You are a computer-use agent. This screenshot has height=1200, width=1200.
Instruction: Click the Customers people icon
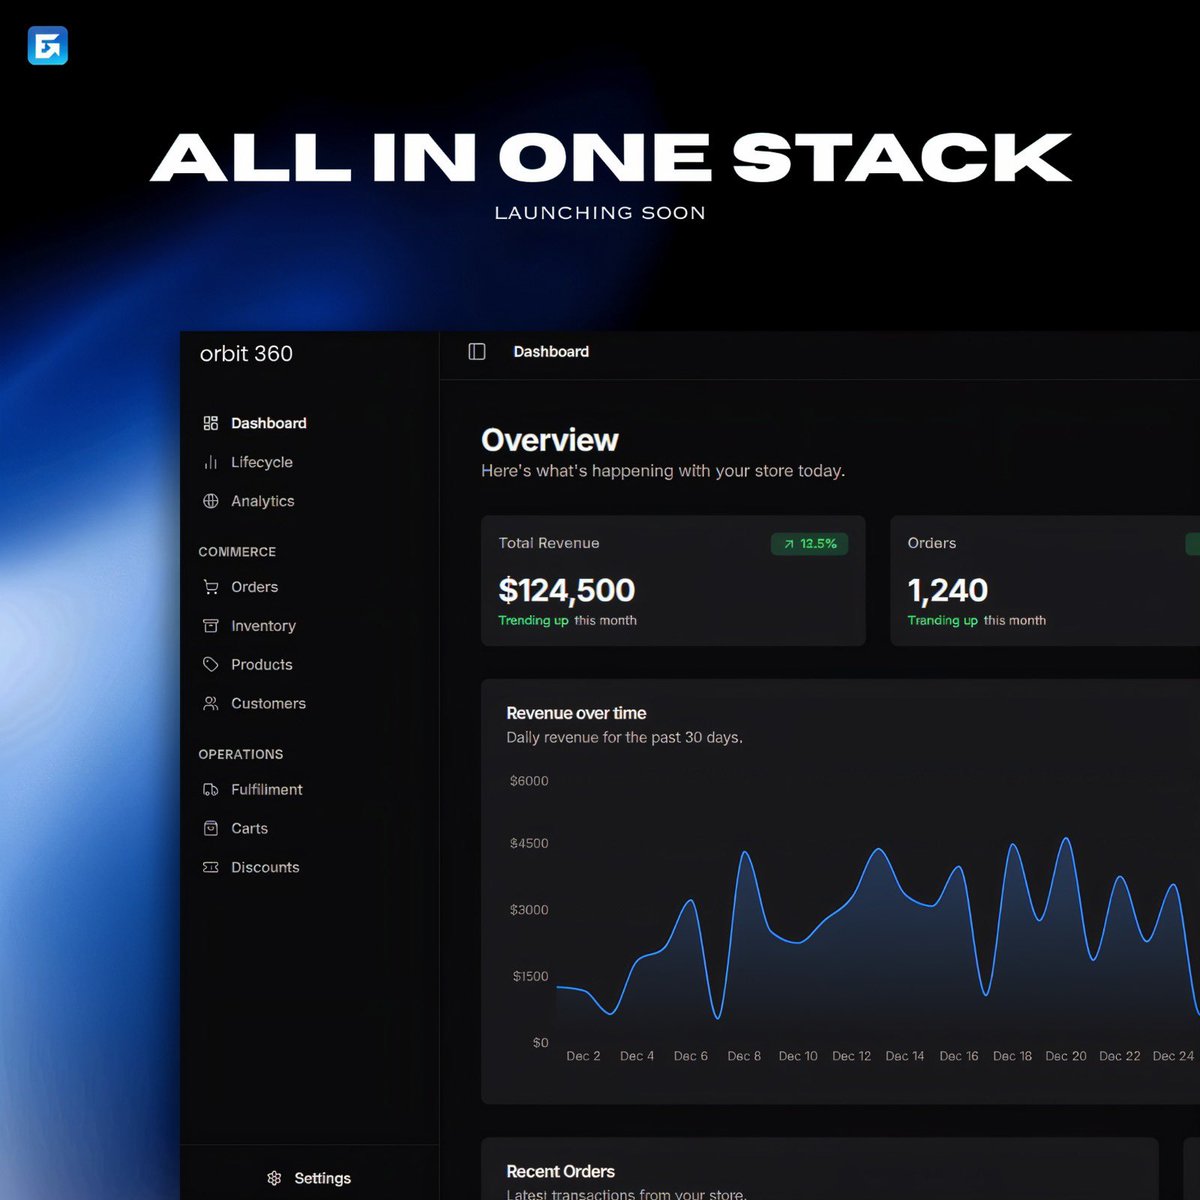click(x=210, y=703)
